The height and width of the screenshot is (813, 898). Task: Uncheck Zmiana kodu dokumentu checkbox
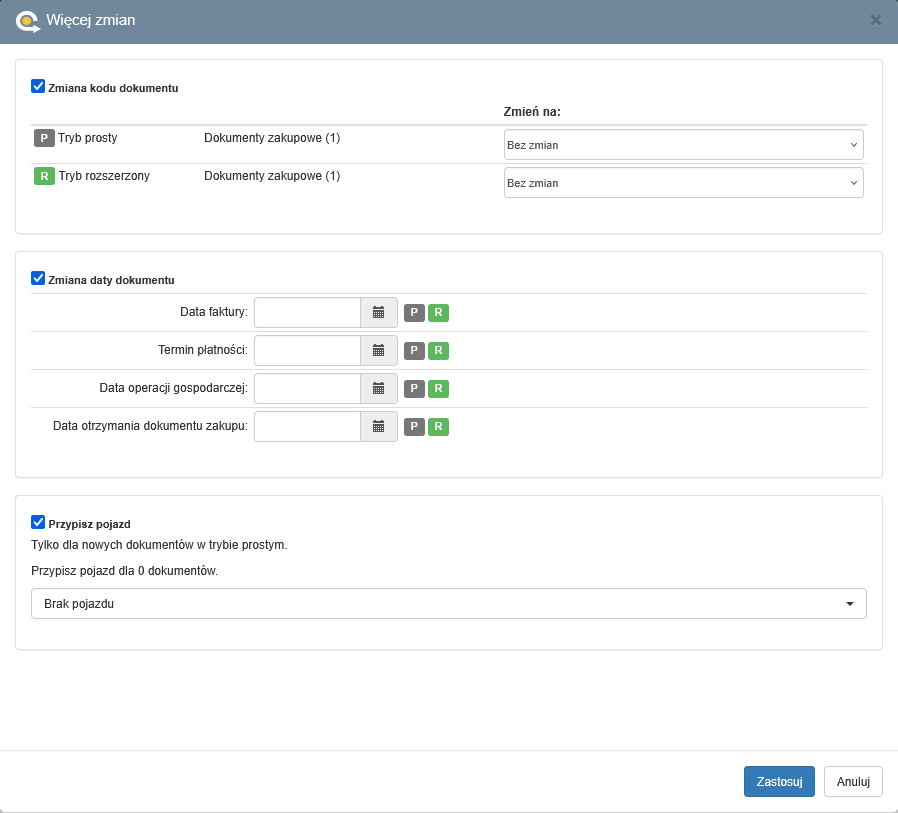point(38,87)
